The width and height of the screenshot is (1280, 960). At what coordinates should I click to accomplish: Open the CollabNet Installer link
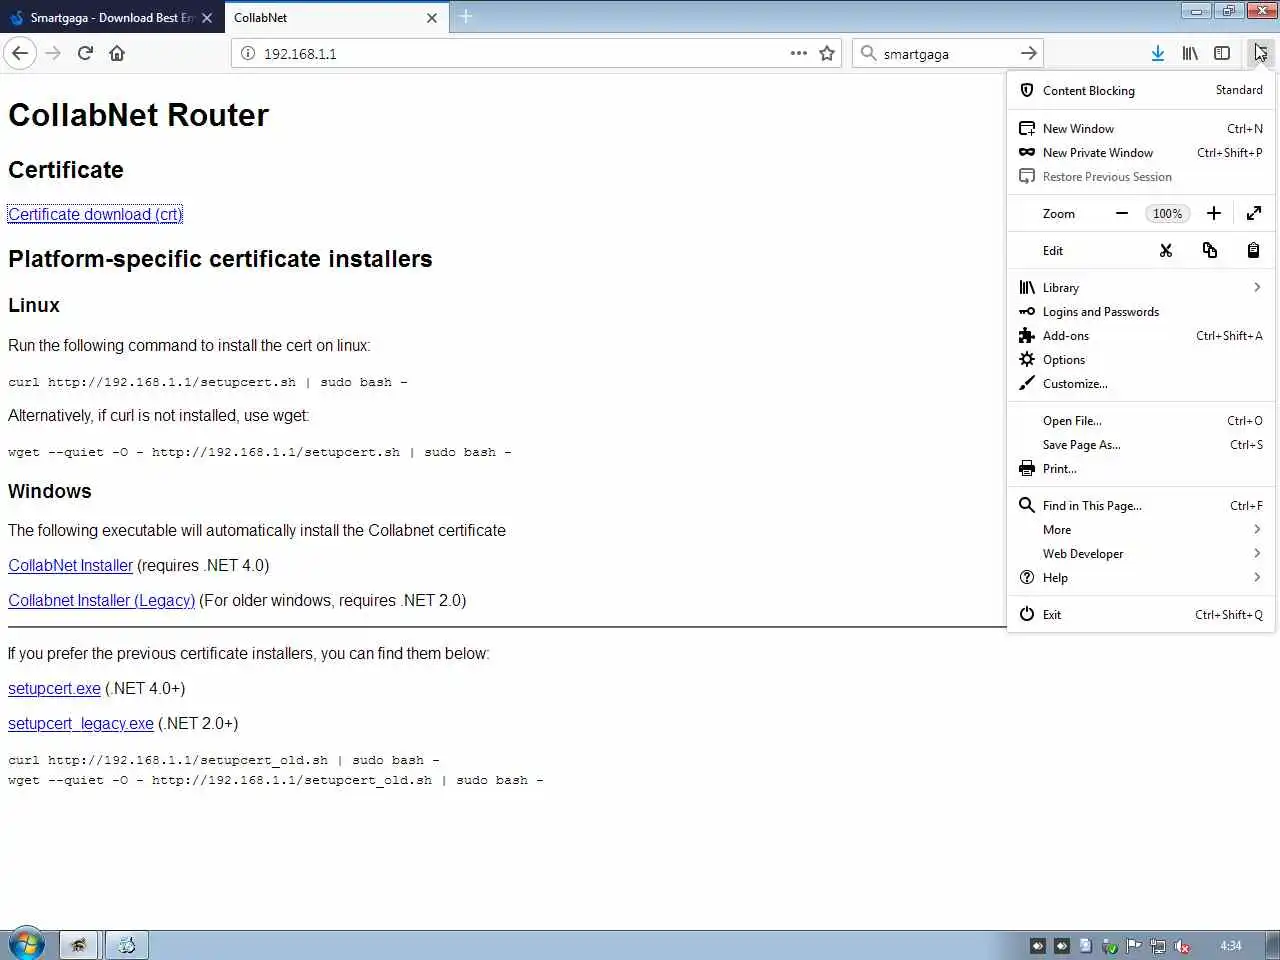70,565
